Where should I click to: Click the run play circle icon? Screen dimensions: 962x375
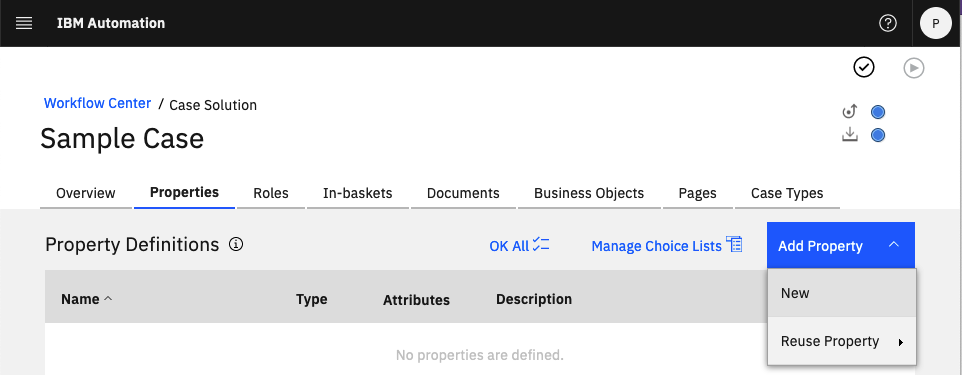pos(914,68)
